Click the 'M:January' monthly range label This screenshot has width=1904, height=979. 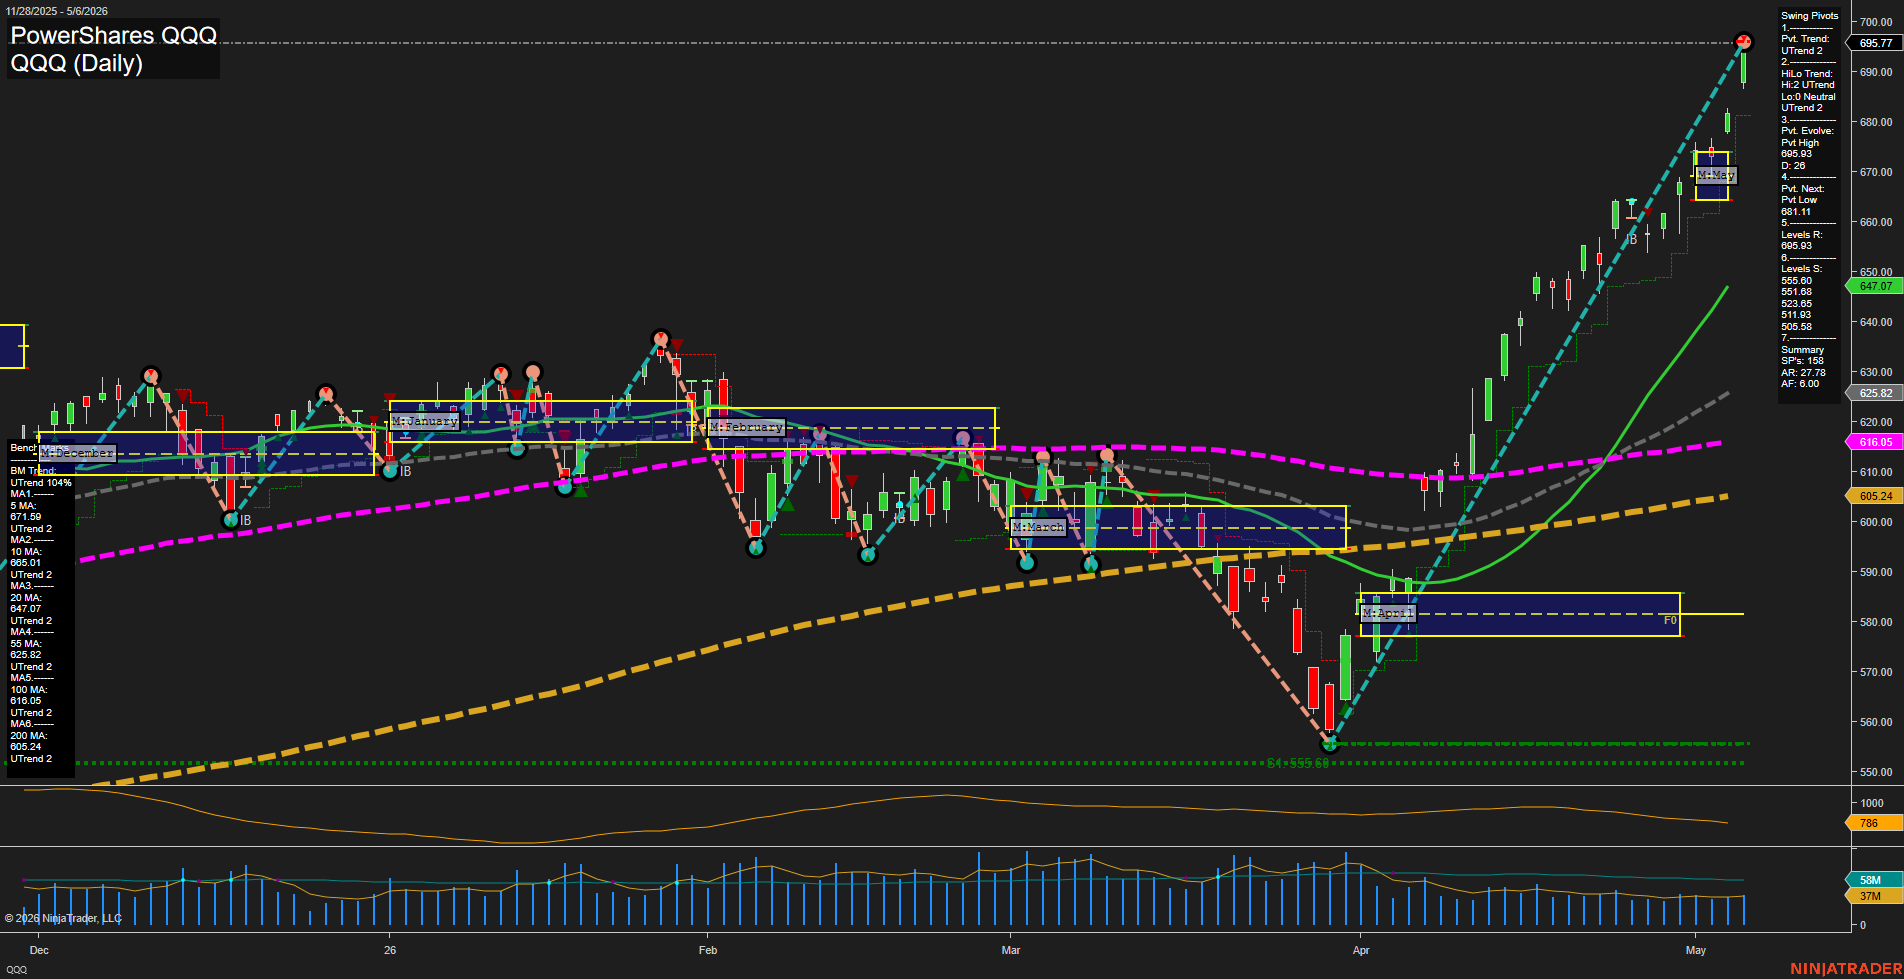[425, 421]
